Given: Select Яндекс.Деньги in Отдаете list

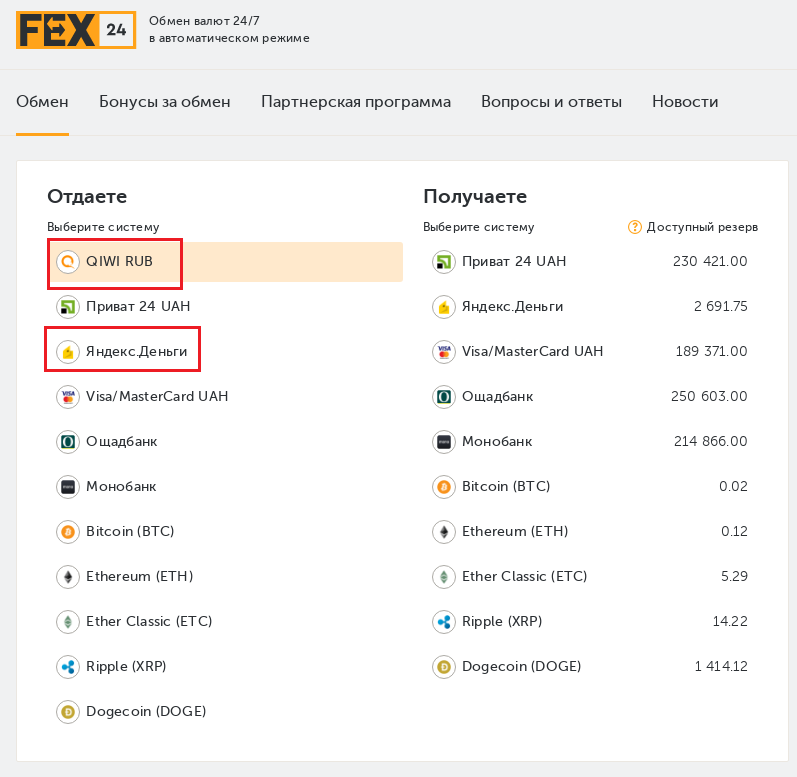Looking at the screenshot, I should click(x=136, y=352).
